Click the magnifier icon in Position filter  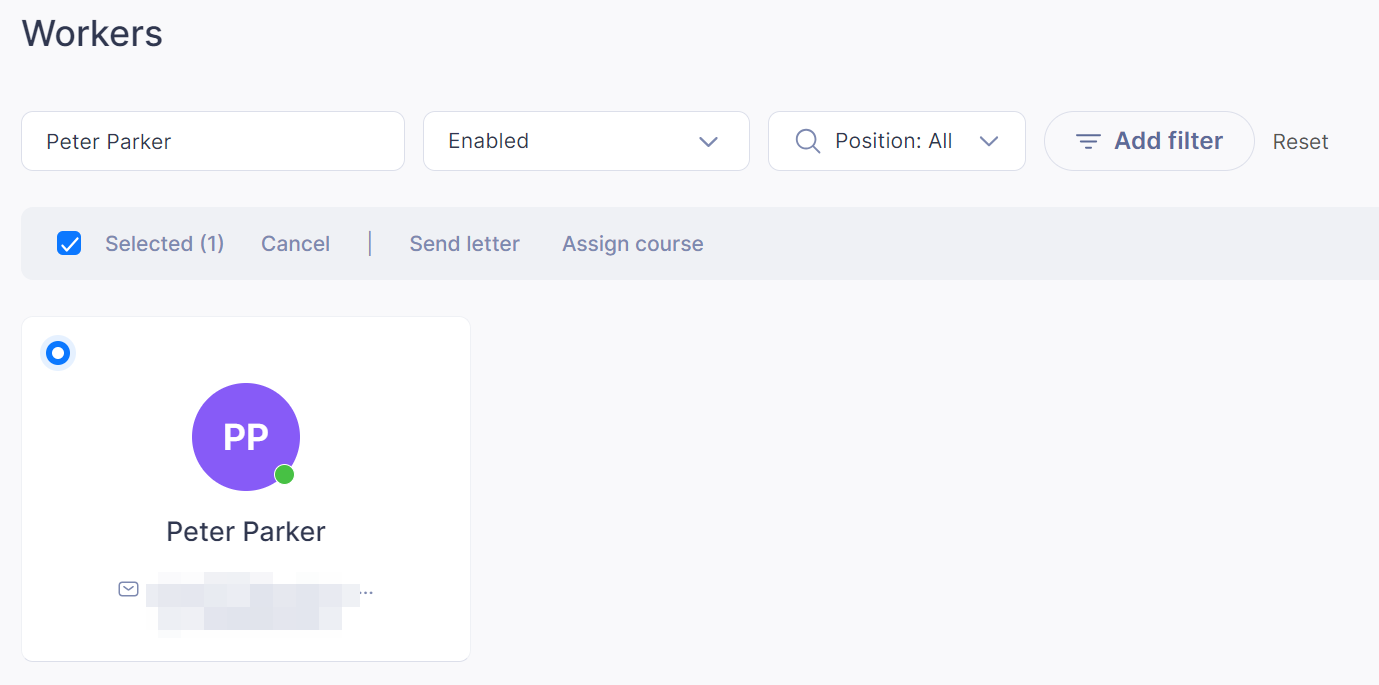click(808, 141)
